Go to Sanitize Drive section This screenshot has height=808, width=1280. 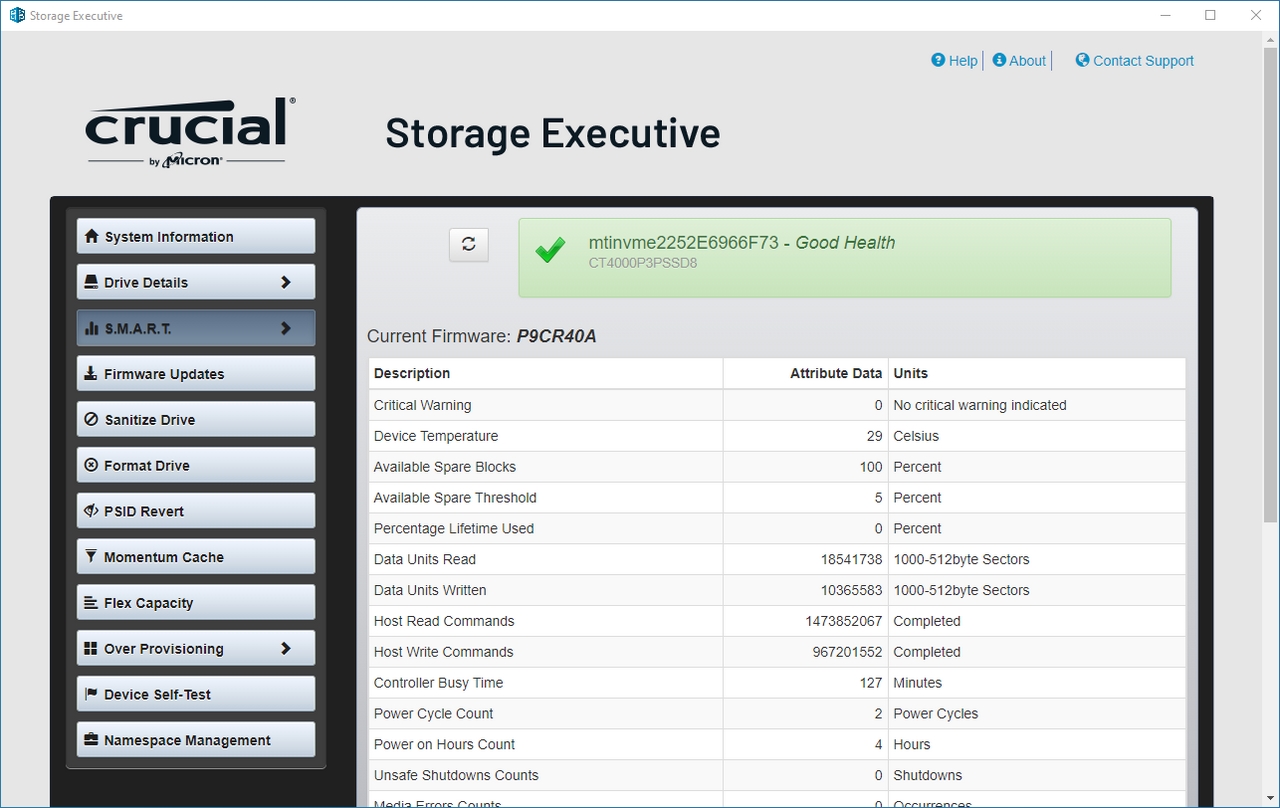(196, 419)
